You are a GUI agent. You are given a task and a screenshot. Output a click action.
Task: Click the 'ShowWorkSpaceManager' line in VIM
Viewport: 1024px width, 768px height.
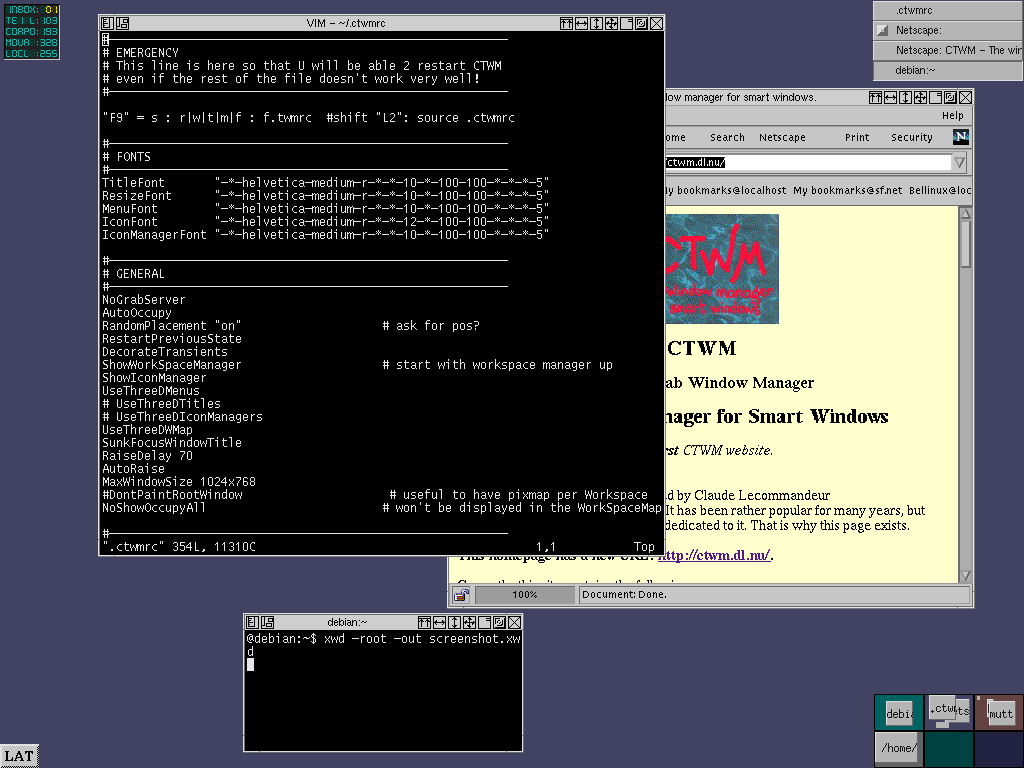(172, 365)
